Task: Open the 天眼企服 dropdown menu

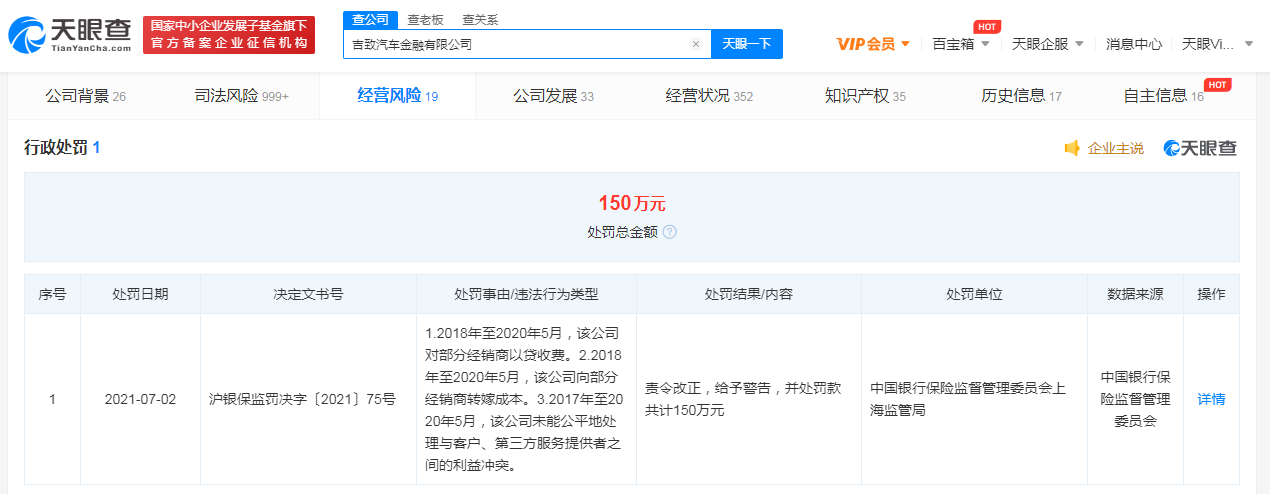Action: (1048, 44)
